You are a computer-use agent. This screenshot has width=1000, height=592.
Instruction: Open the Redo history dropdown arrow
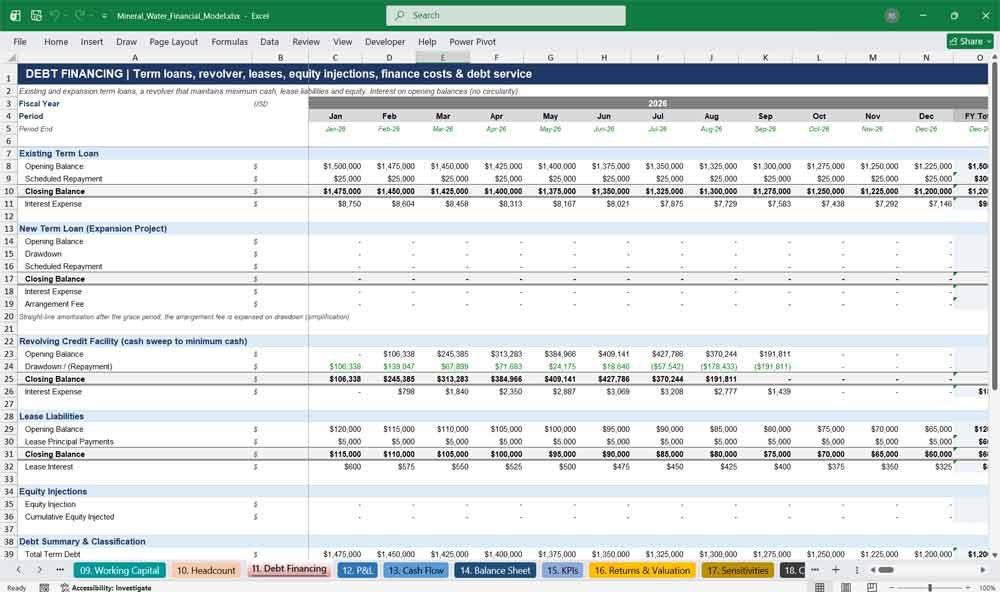tap(91, 15)
